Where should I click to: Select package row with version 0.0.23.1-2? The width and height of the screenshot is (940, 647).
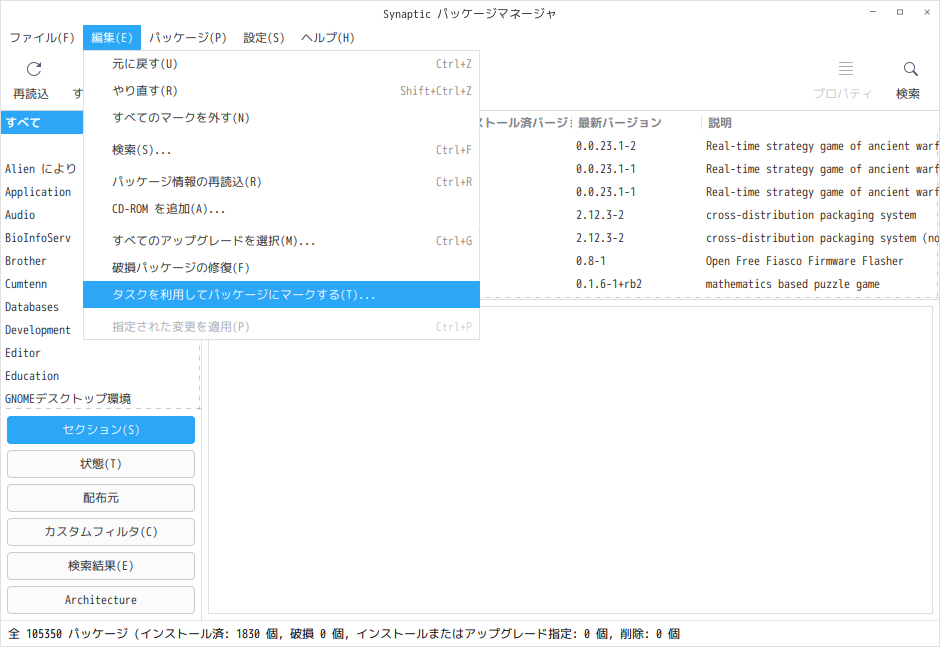tap(708, 146)
